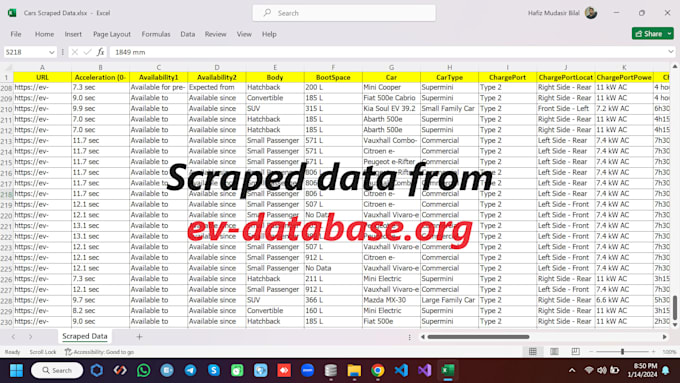680x383 pixels.
Task: Click the user profile picture
Action: coord(591,13)
